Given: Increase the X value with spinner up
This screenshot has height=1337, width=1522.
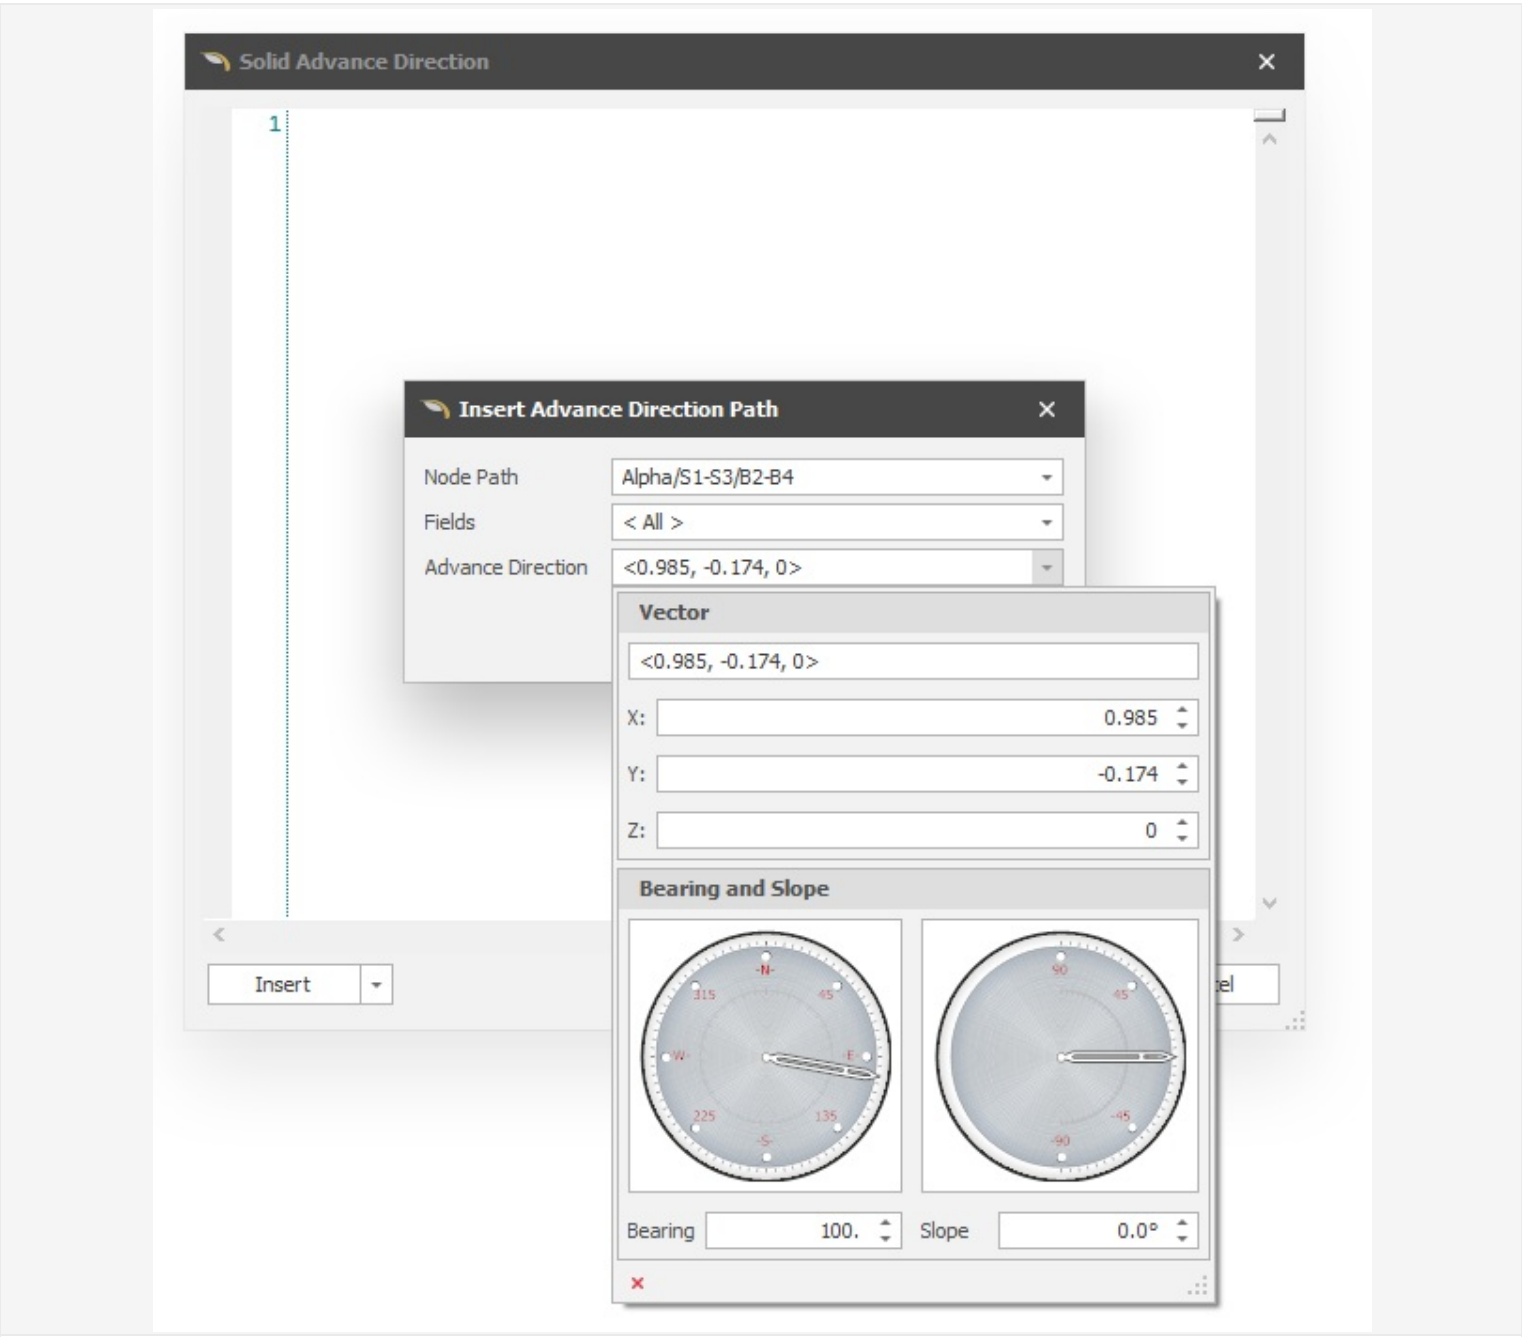Looking at the screenshot, I should click(1182, 711).
